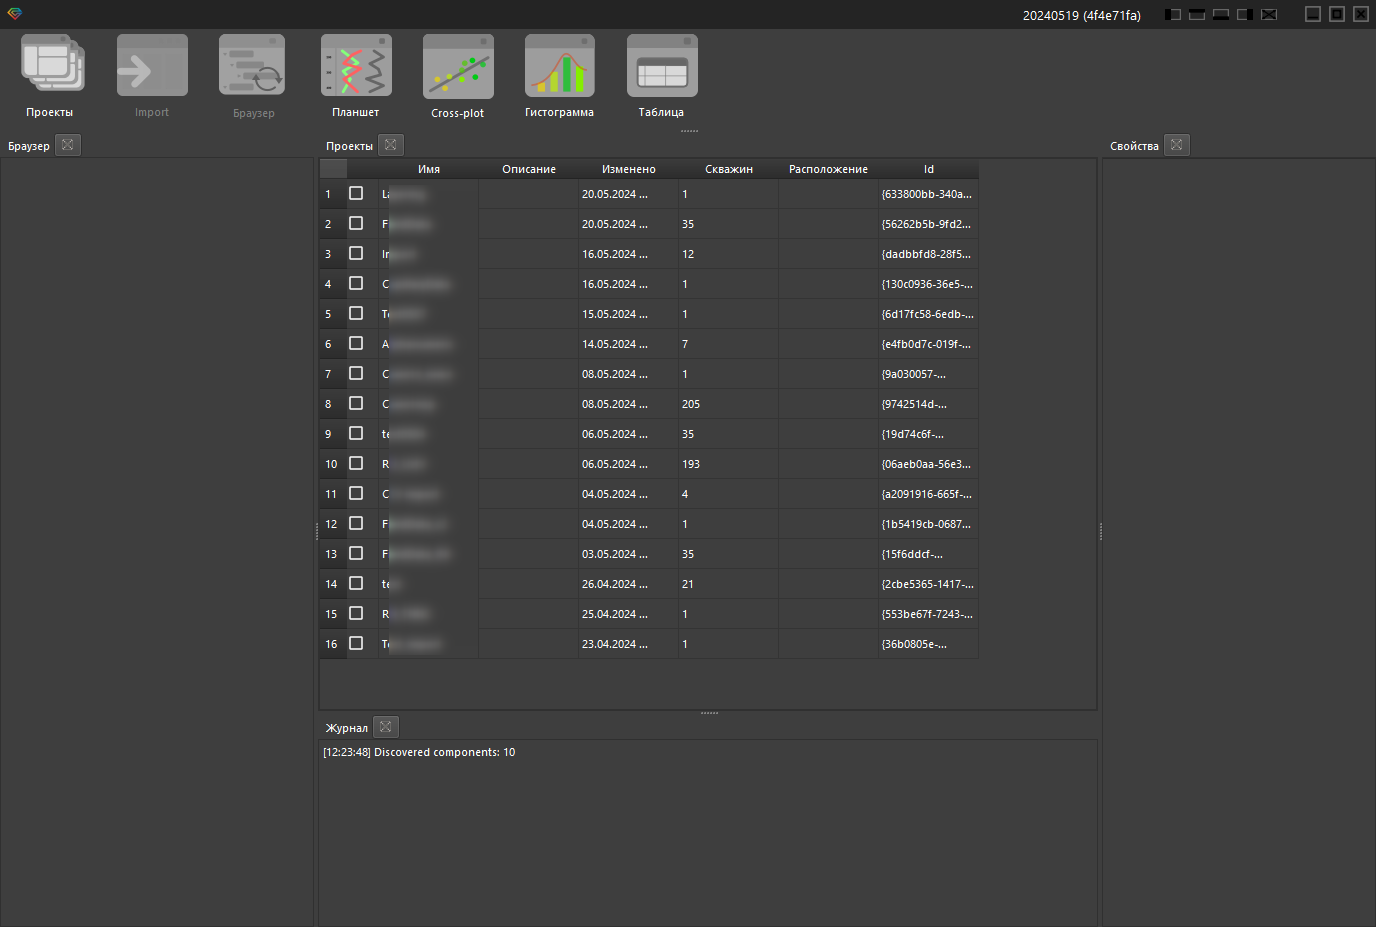Screen dimensions: 1376x927
Task: Close the Журнал panel
Action: [385, 727]
